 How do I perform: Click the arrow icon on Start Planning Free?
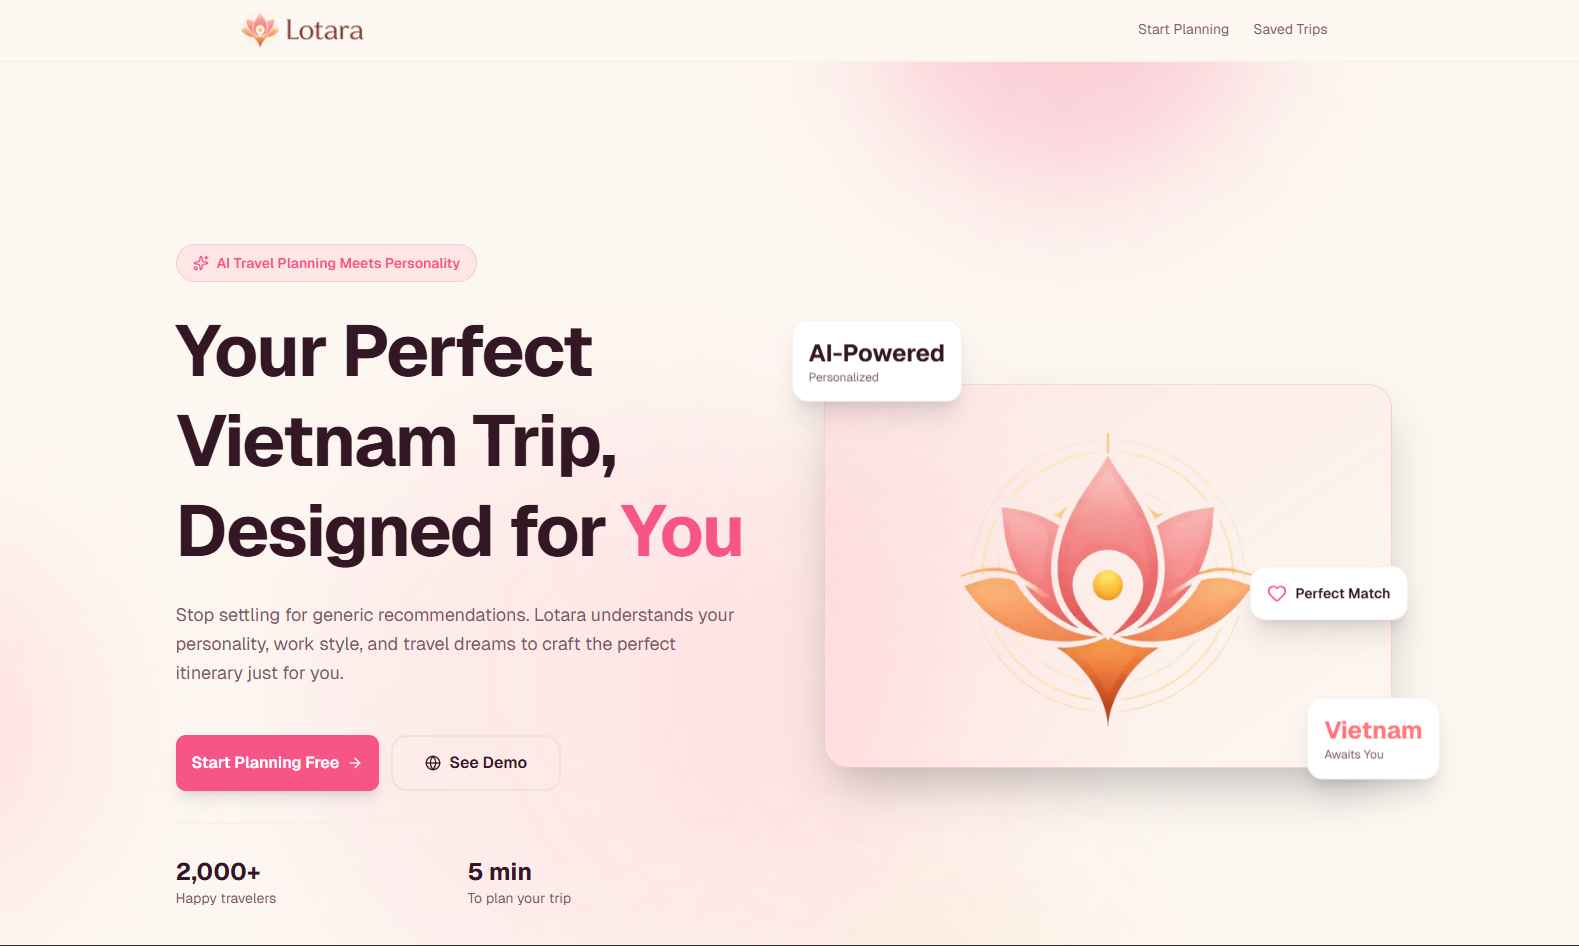(x=355, y=763)
